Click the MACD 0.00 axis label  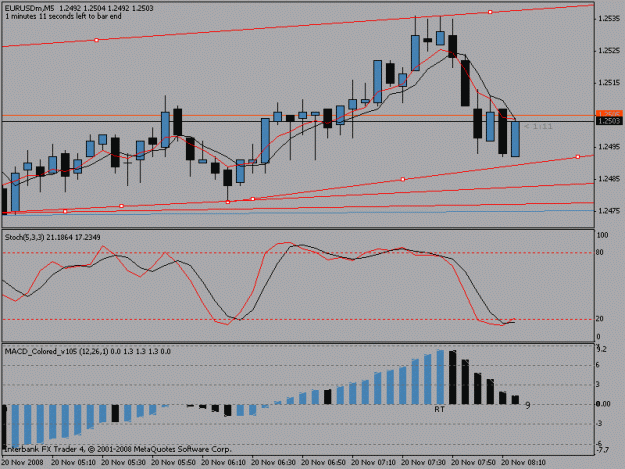click(x=603, y=404)
